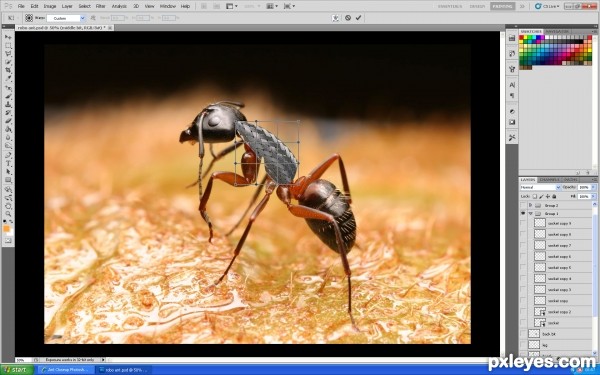Select the Healing Brush tool
The width and height of the screenshot is (600, 375).
coord(8,88)
